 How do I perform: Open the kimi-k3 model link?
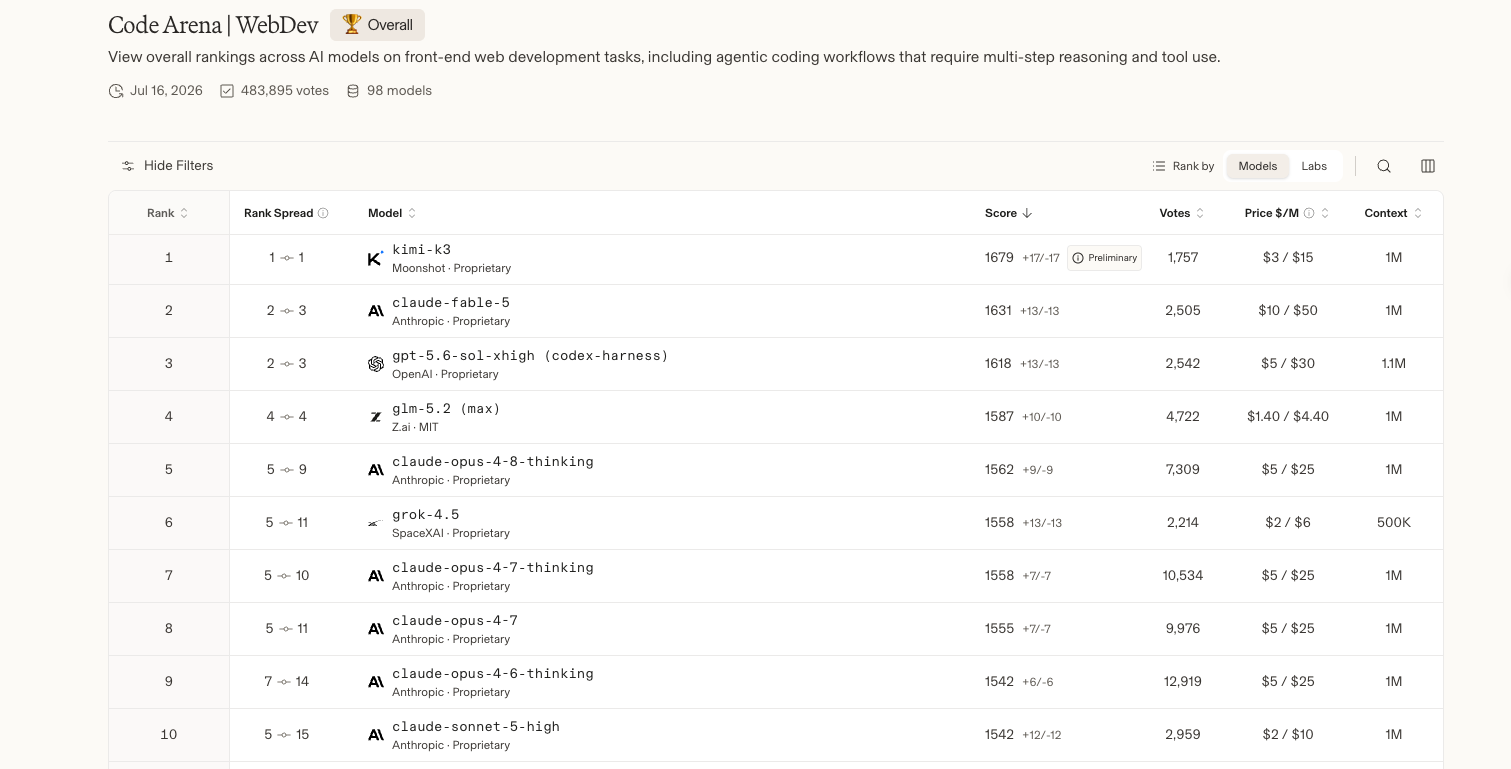[422, 250]
